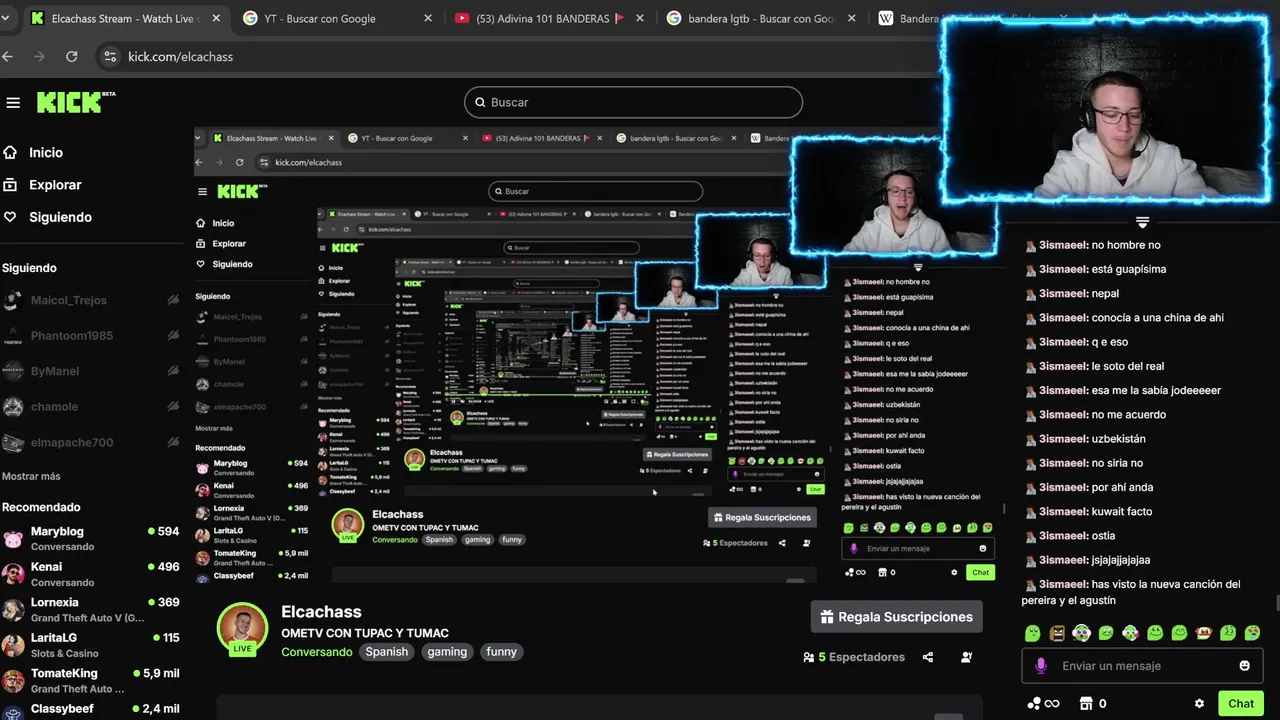Expand following list with Mostrar más
The width and height of the screenshot is (1280, 720).
coord(31,476)
